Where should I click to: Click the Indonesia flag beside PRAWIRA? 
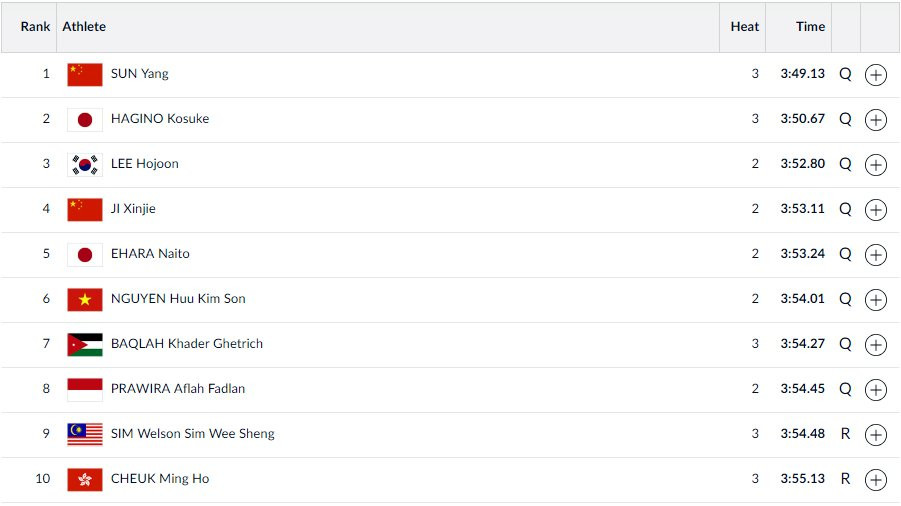pos(85,389)
